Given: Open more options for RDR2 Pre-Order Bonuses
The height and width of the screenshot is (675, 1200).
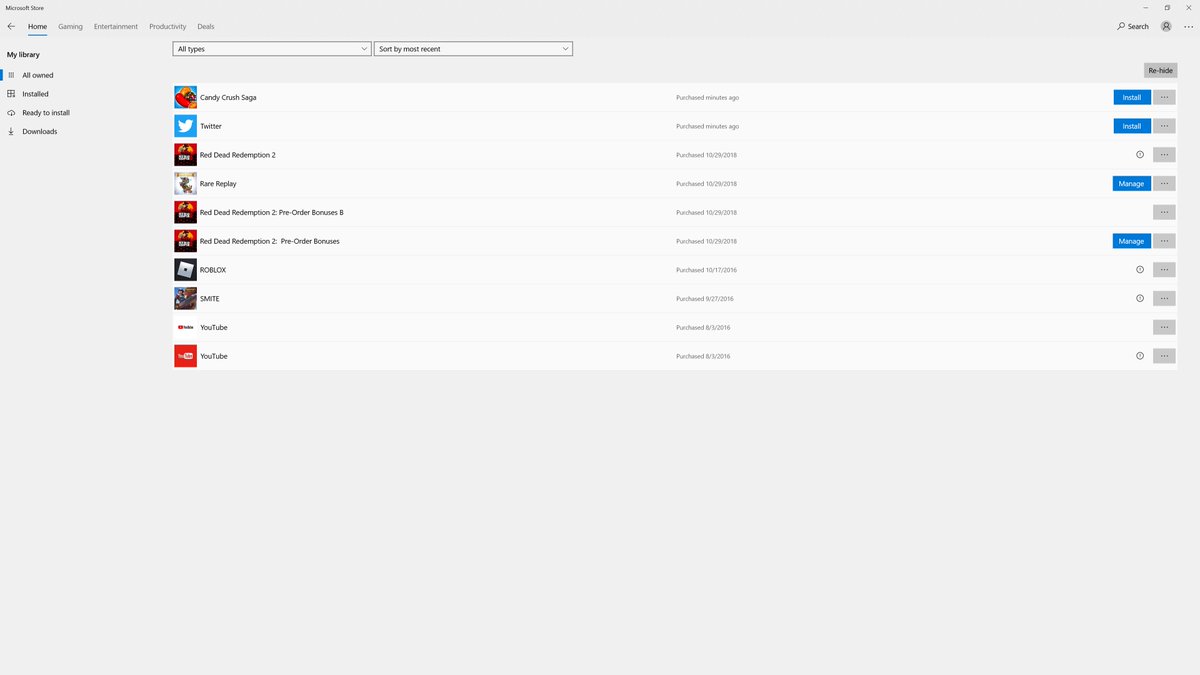Looking at the screenshot, I should tap(1164, 241).
